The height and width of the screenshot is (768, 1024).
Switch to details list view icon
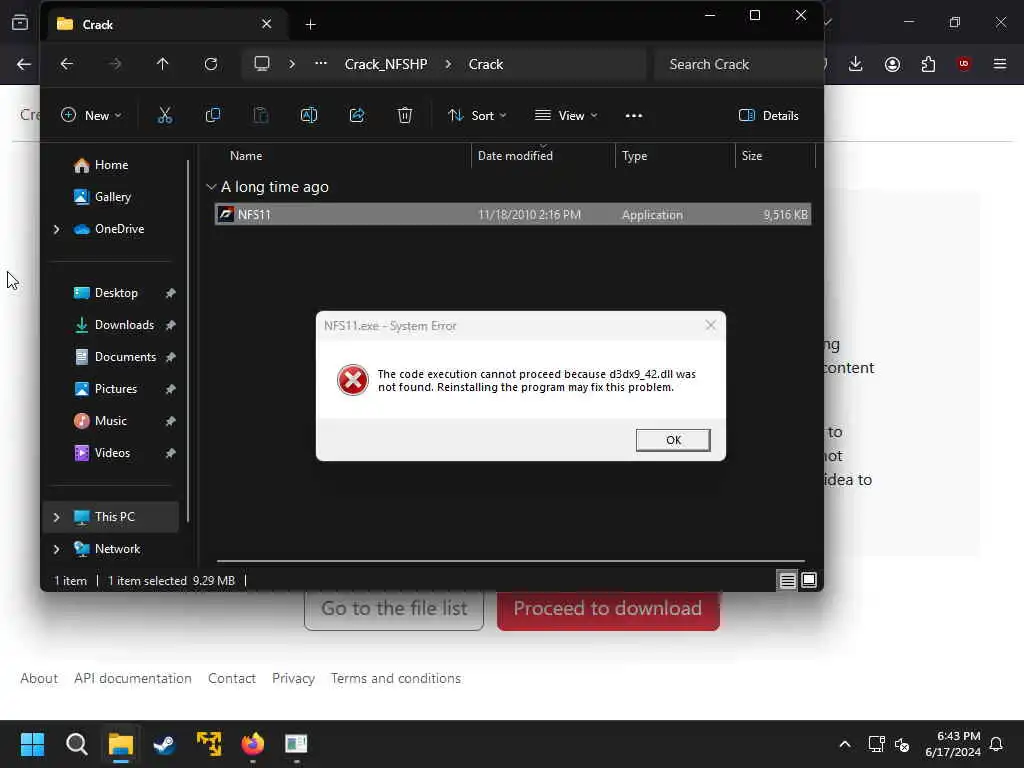point(788,581)
